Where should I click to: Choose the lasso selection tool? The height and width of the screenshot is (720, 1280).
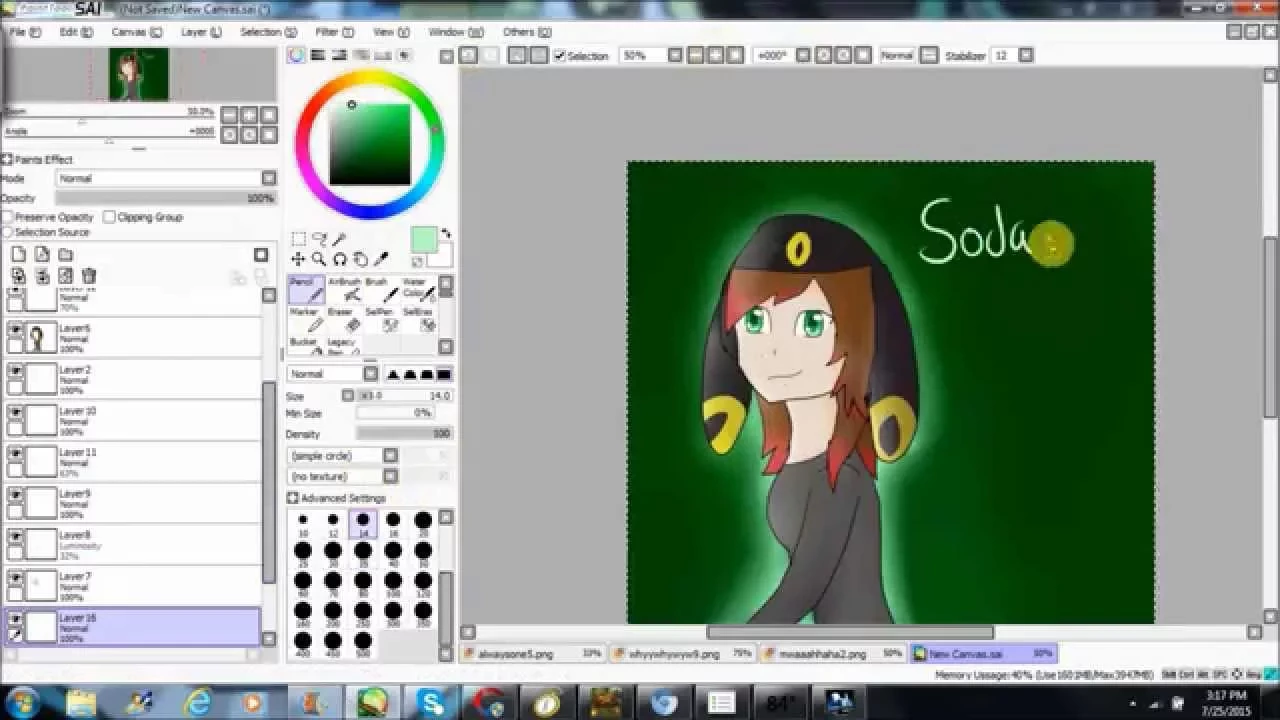tap(319, 239)
